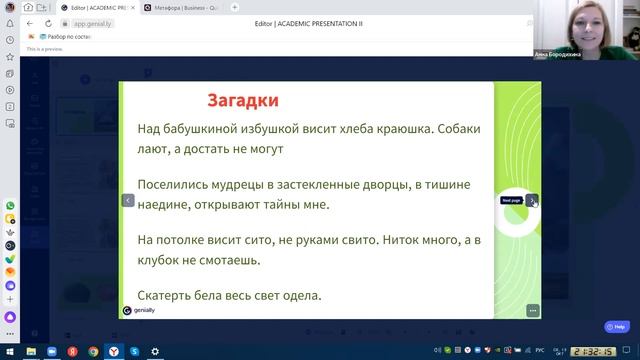640x360 pixels.
Task: Open the orange heart sidebar app
Action: point(10,272)
